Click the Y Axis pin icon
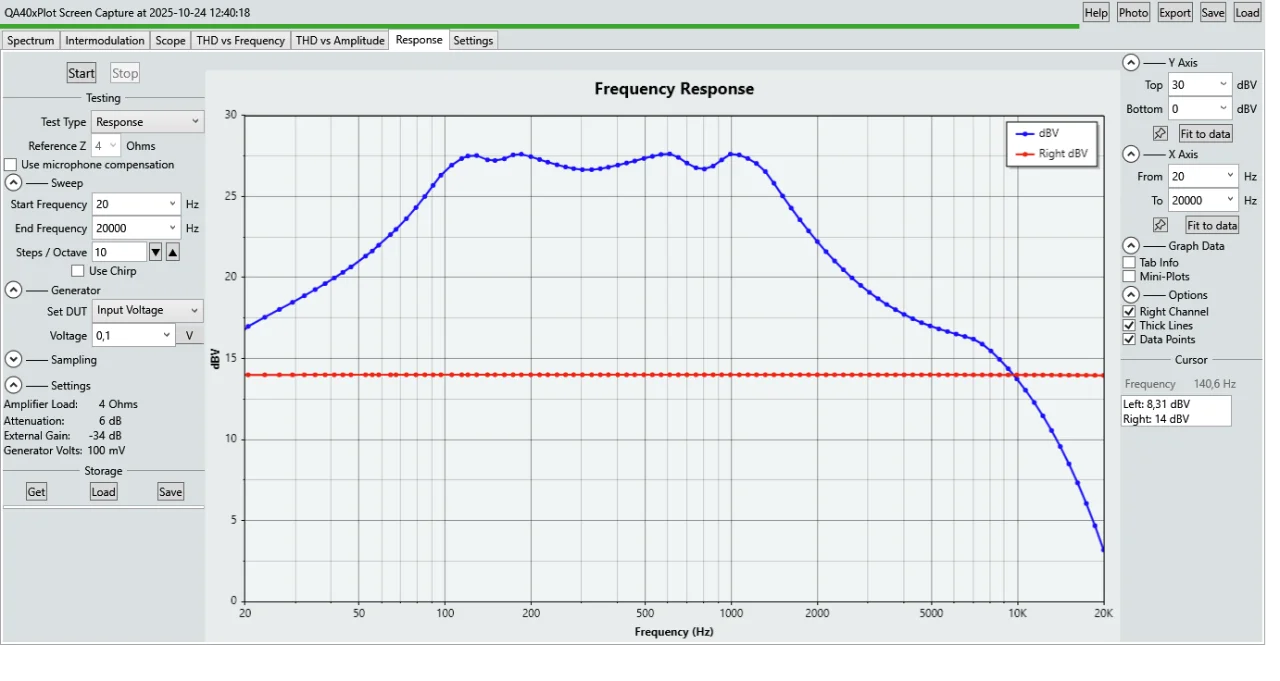Image resolution: width=1280 pixels, height=681 pixels. click(x=1160, y=133)
